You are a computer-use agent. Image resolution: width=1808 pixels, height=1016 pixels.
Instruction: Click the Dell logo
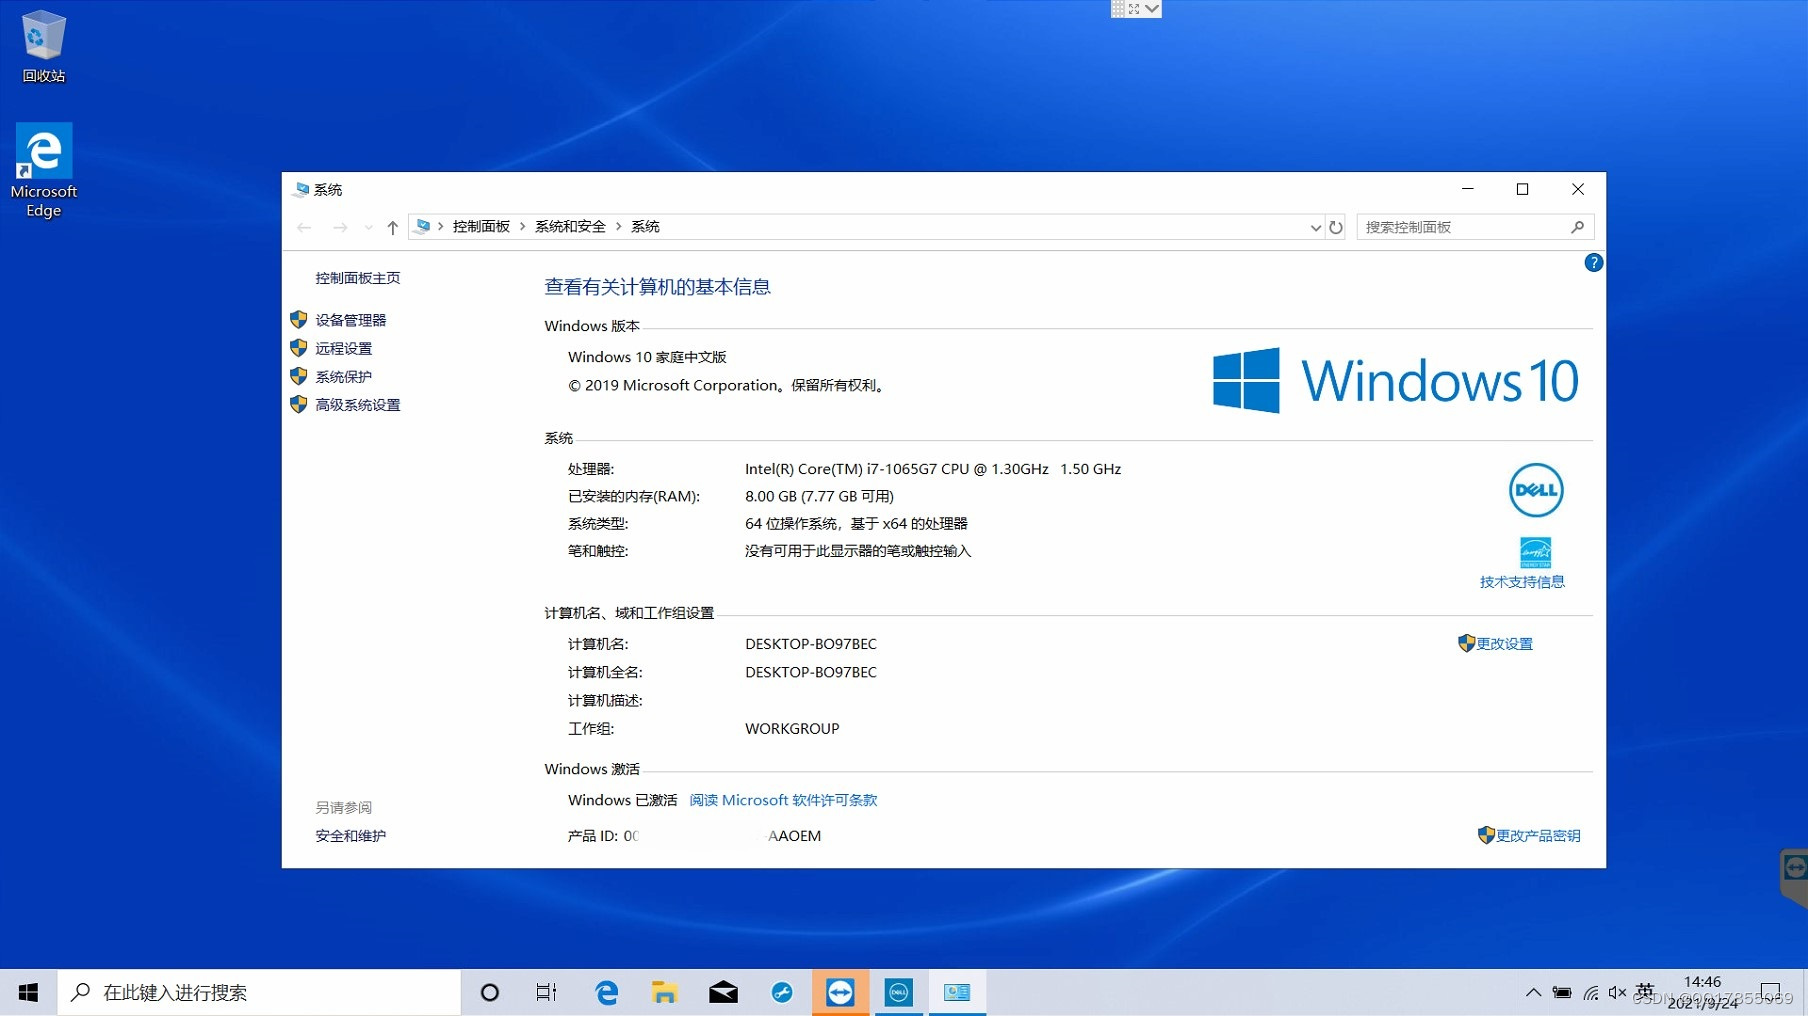[x=1535, y=490]
